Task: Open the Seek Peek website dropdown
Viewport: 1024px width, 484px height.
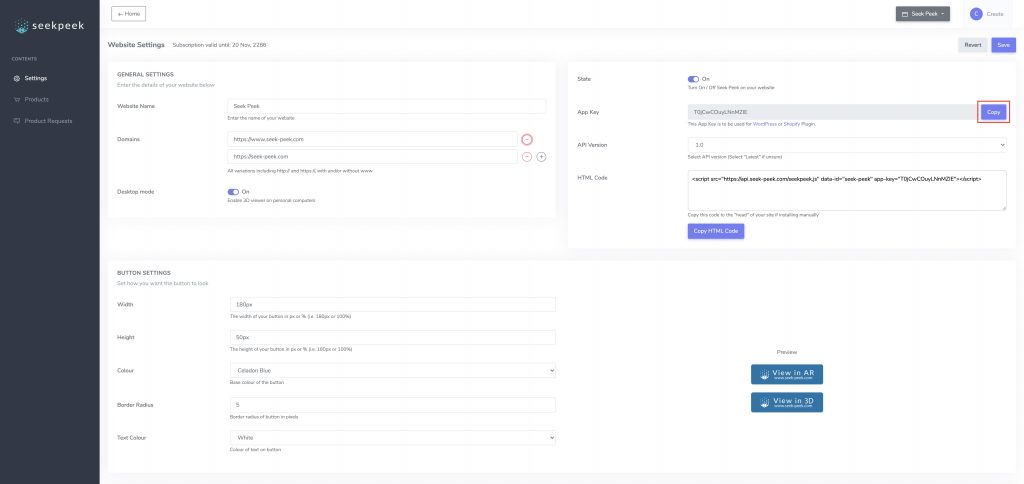Action: coord(923,14)
